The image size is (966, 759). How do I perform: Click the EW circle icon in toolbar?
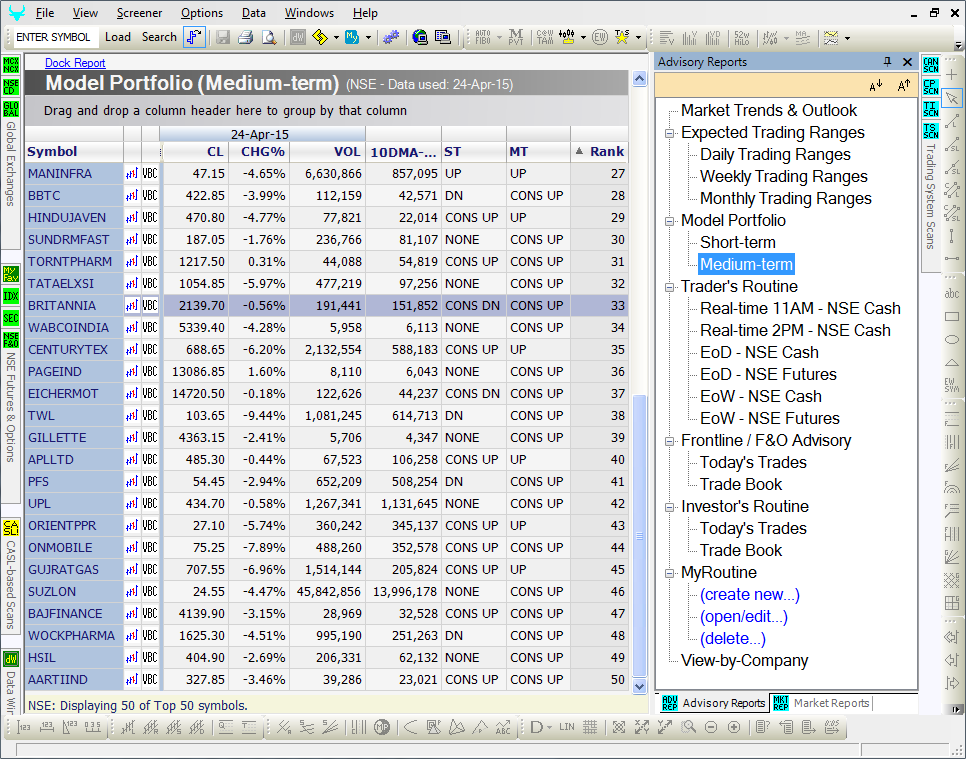point(599,38)
